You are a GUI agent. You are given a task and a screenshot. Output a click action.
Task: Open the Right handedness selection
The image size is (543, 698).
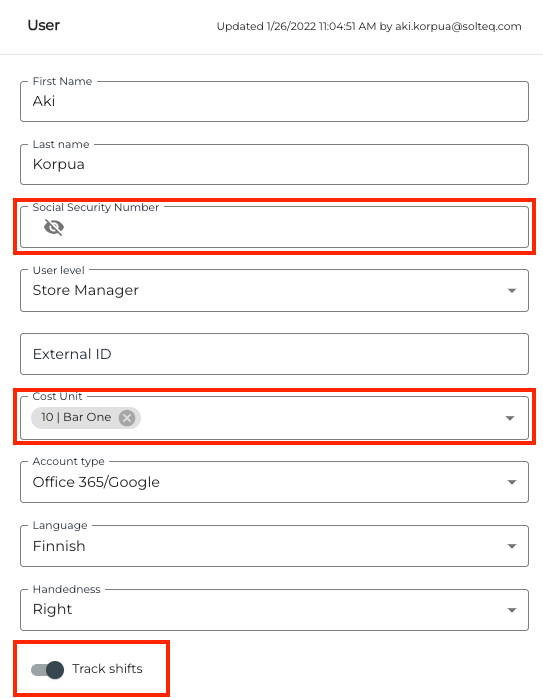point(274,610)
